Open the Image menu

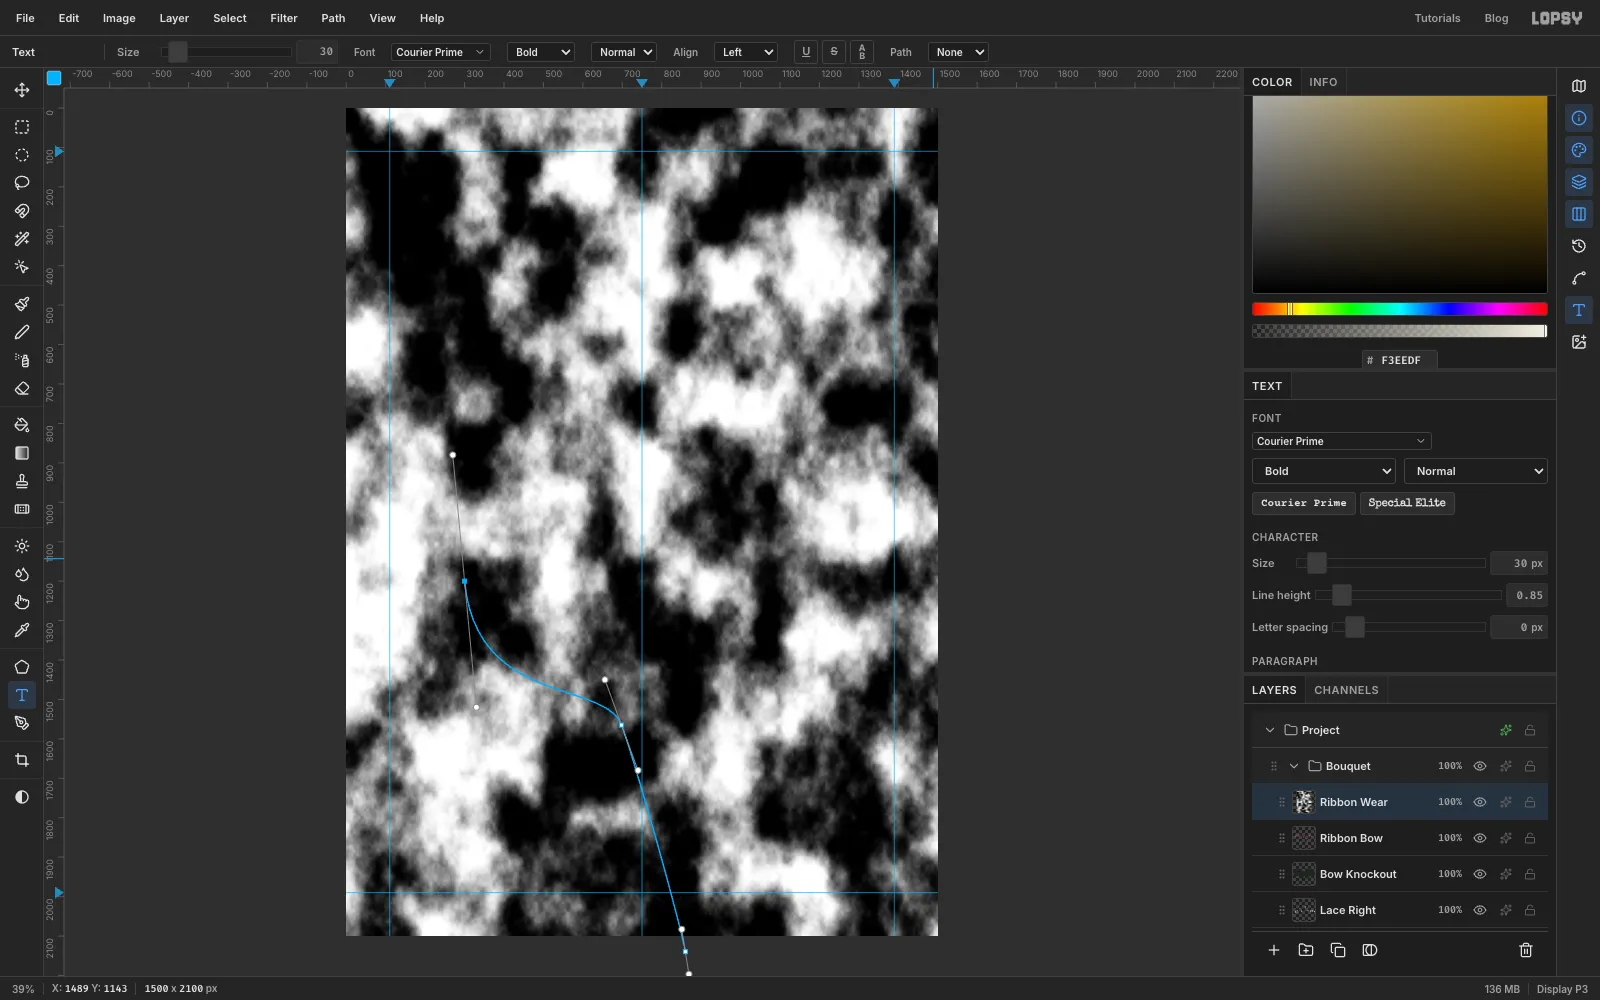point(119,18)
